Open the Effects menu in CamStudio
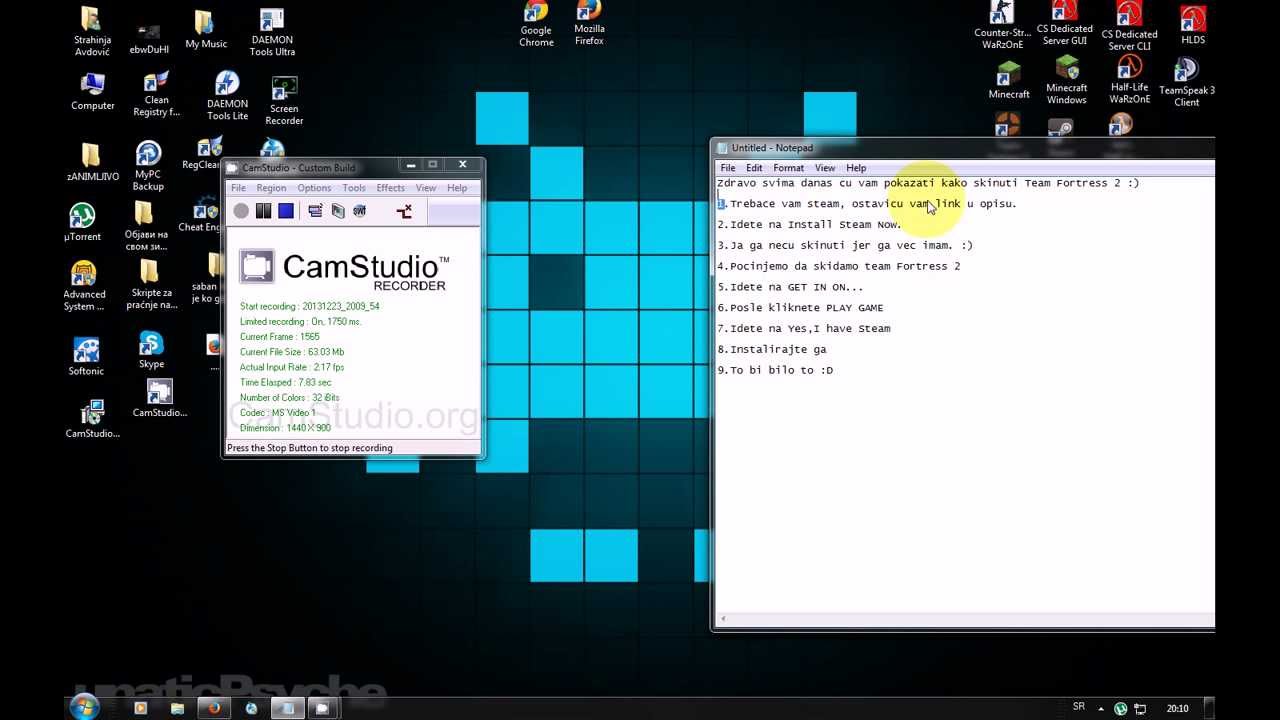The width and height of the screenshot is (1280, 720). 390,188
